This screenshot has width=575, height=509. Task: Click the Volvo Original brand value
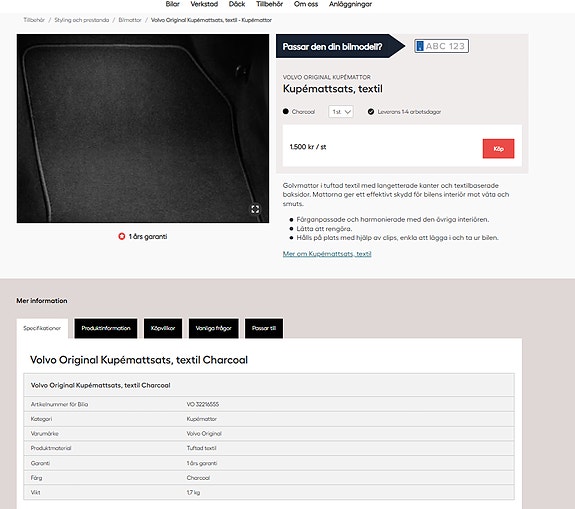click(204, 433)
